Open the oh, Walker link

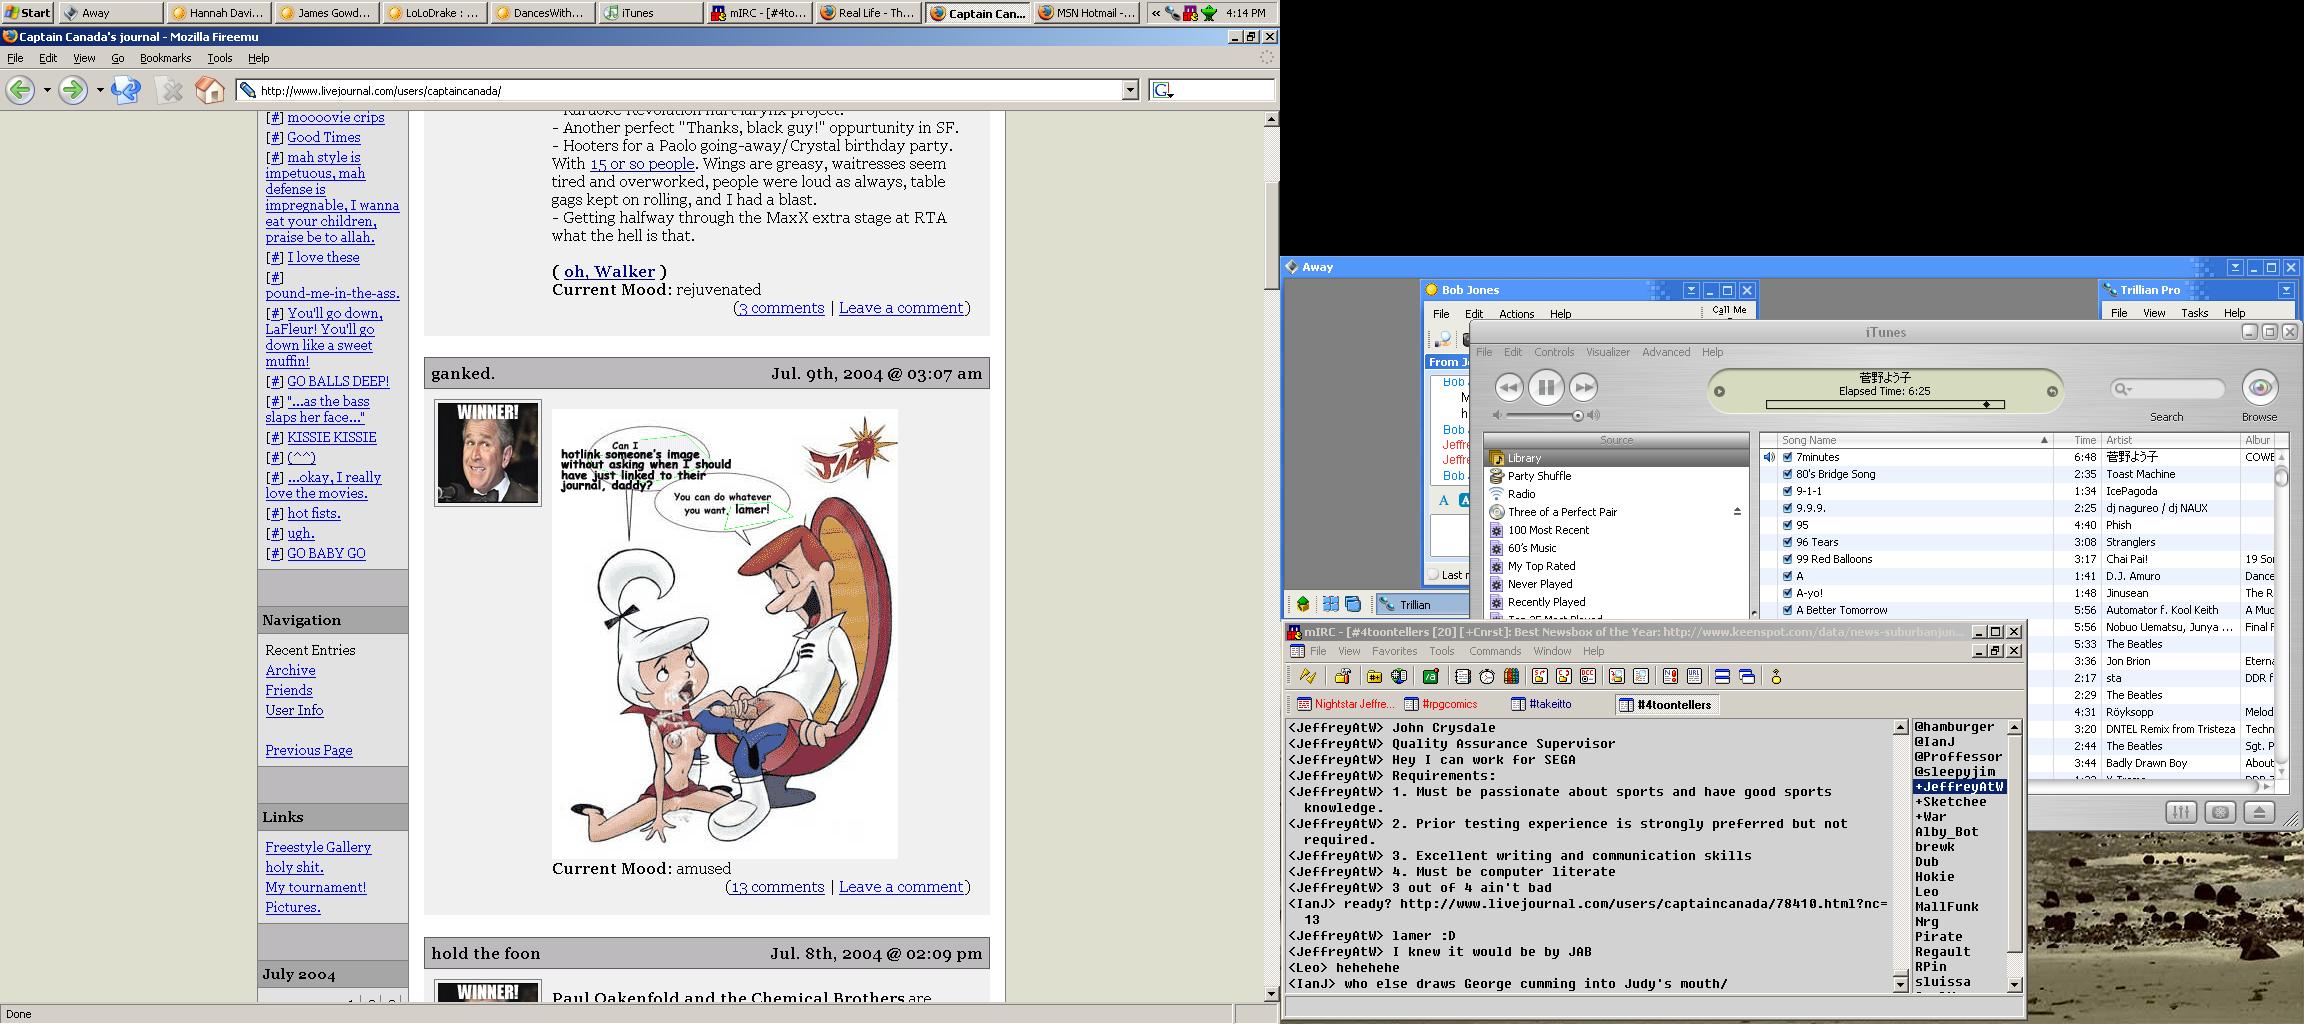[x=609, y=272]
